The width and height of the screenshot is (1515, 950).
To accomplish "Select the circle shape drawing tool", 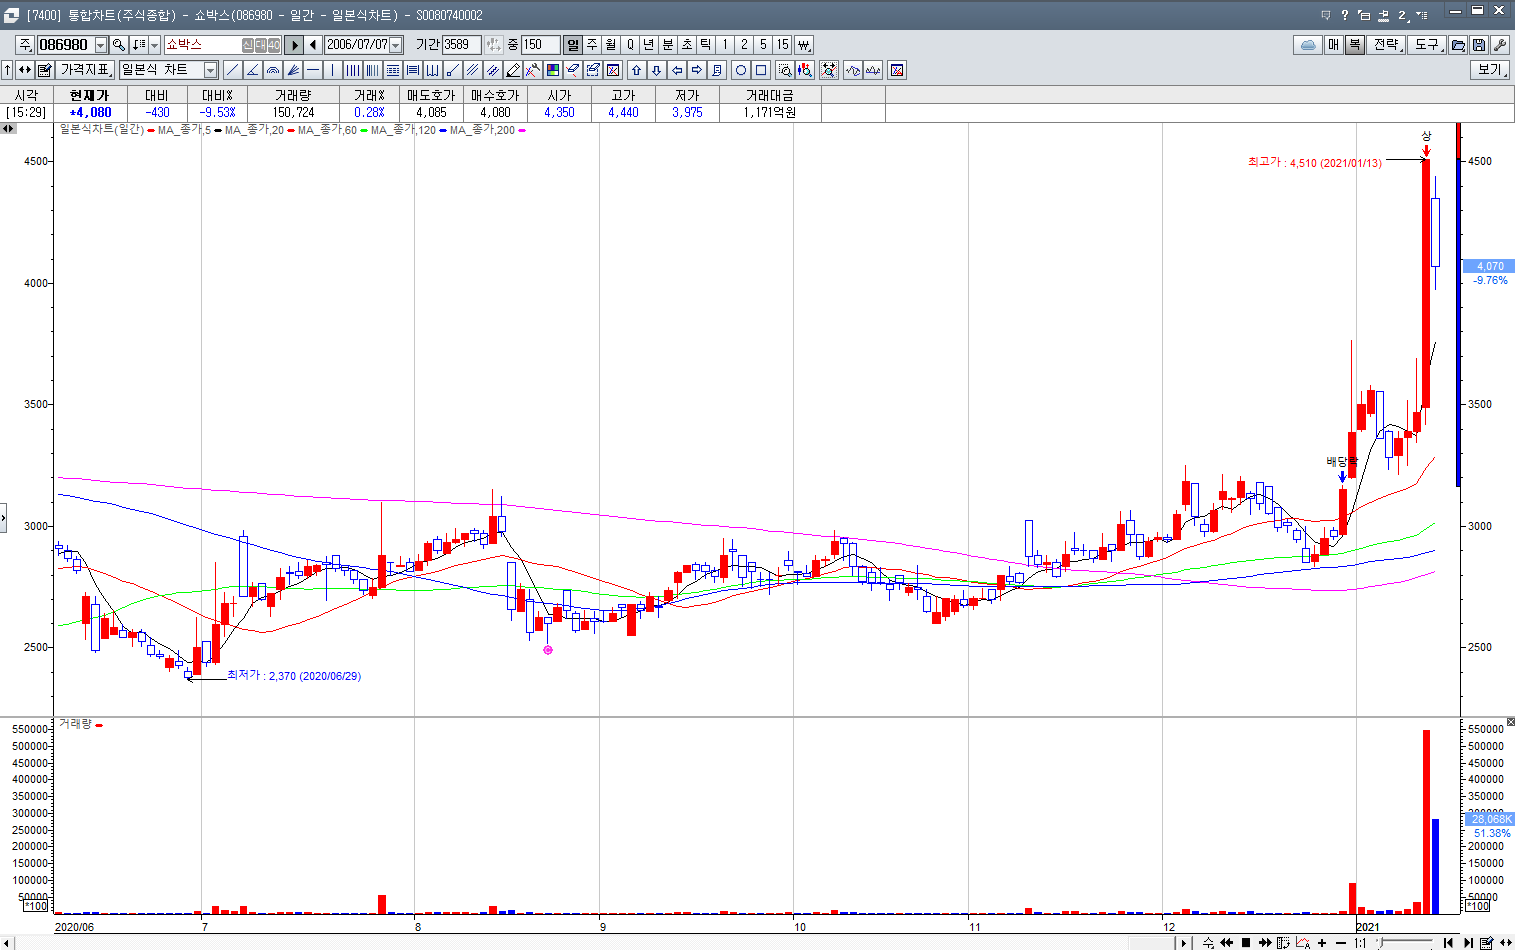I will click(741, 70).
